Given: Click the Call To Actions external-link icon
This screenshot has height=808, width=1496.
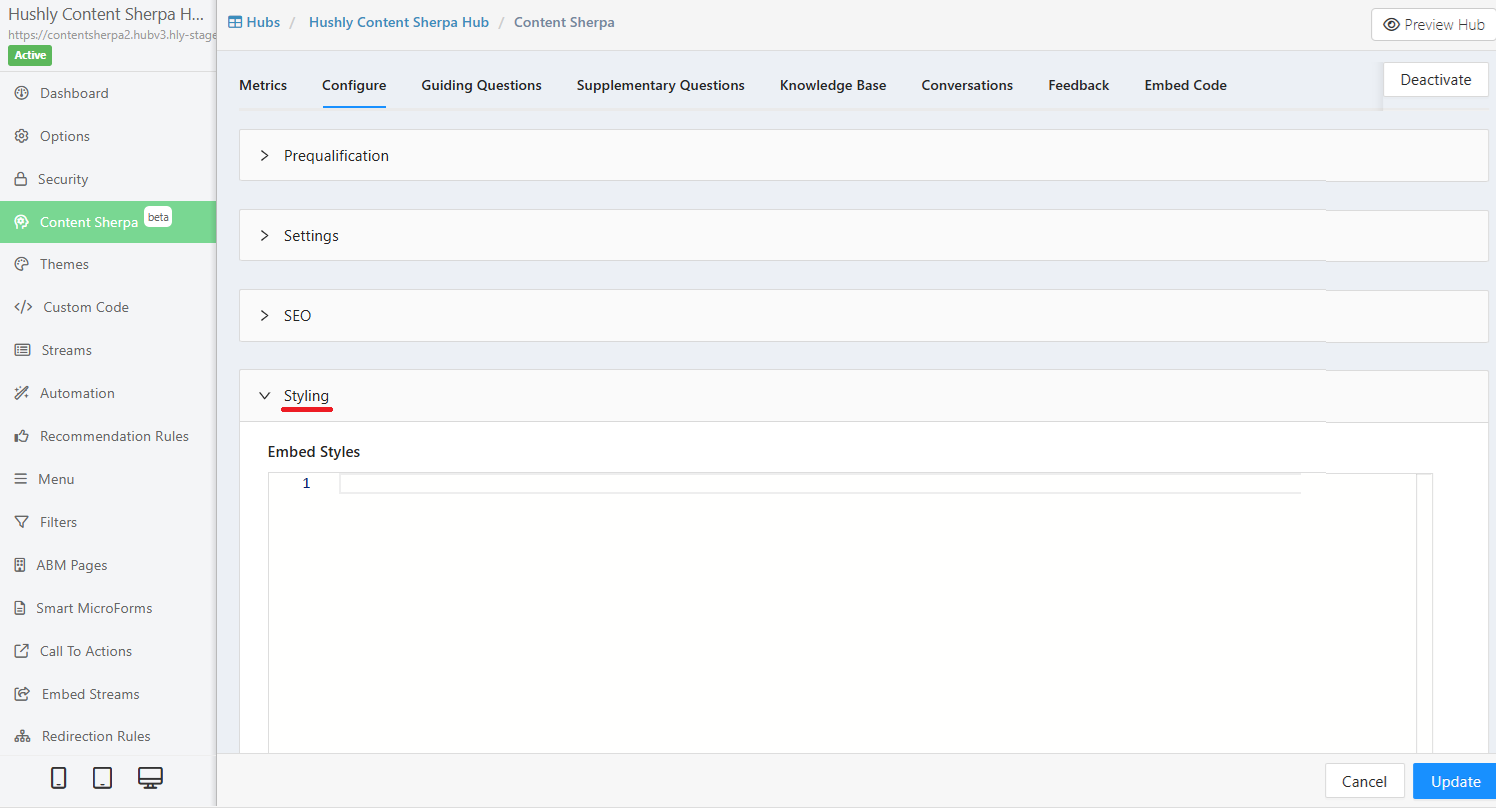Looking at the screenshot, I should click(x=21, y=651).
